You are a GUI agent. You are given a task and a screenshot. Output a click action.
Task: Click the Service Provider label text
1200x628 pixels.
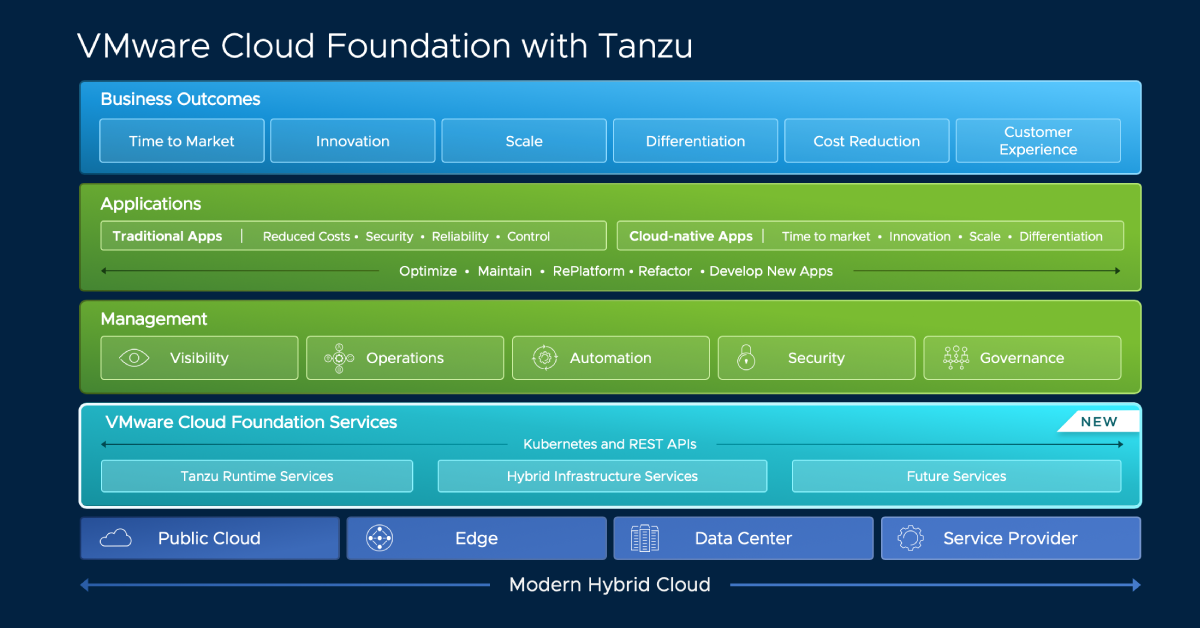click(x=1010, y=538)
